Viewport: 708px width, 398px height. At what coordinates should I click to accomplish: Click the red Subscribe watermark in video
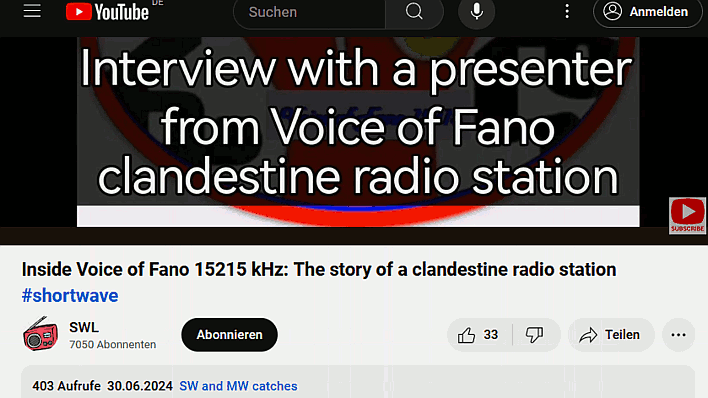pyautogui.click(x=687, y=215)
